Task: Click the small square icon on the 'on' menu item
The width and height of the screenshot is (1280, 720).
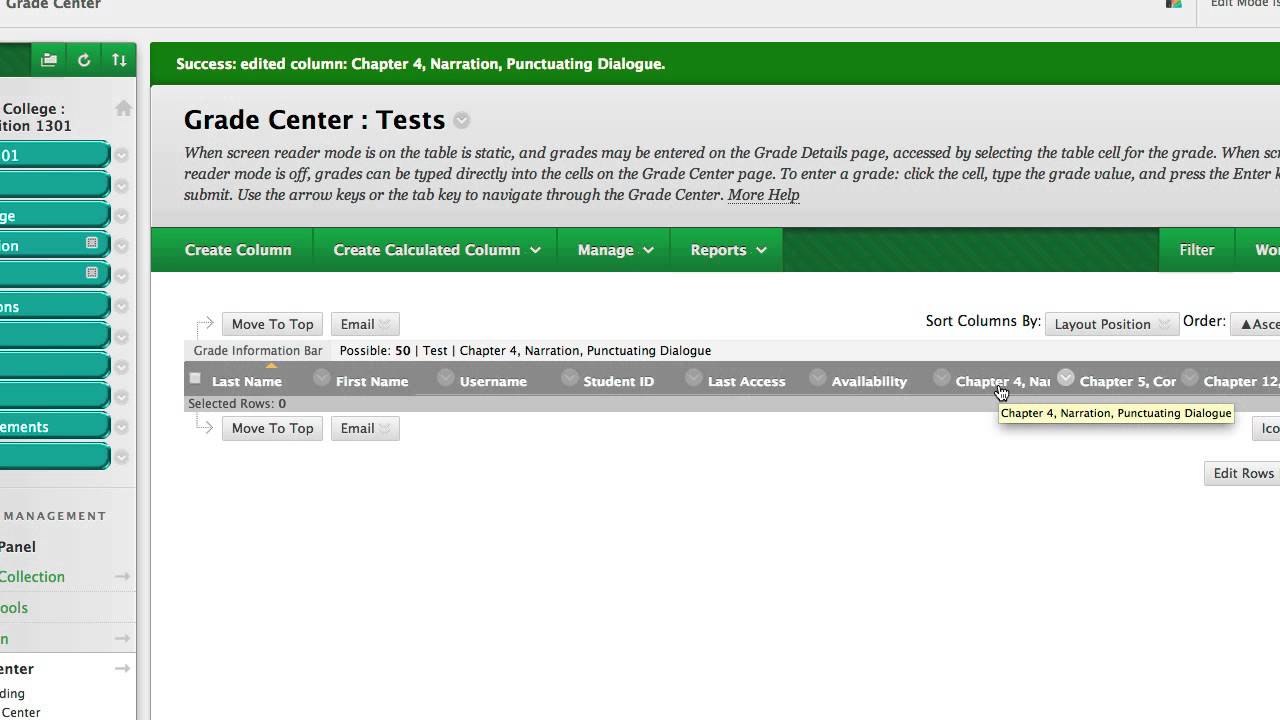Action: tap(92, 243)
